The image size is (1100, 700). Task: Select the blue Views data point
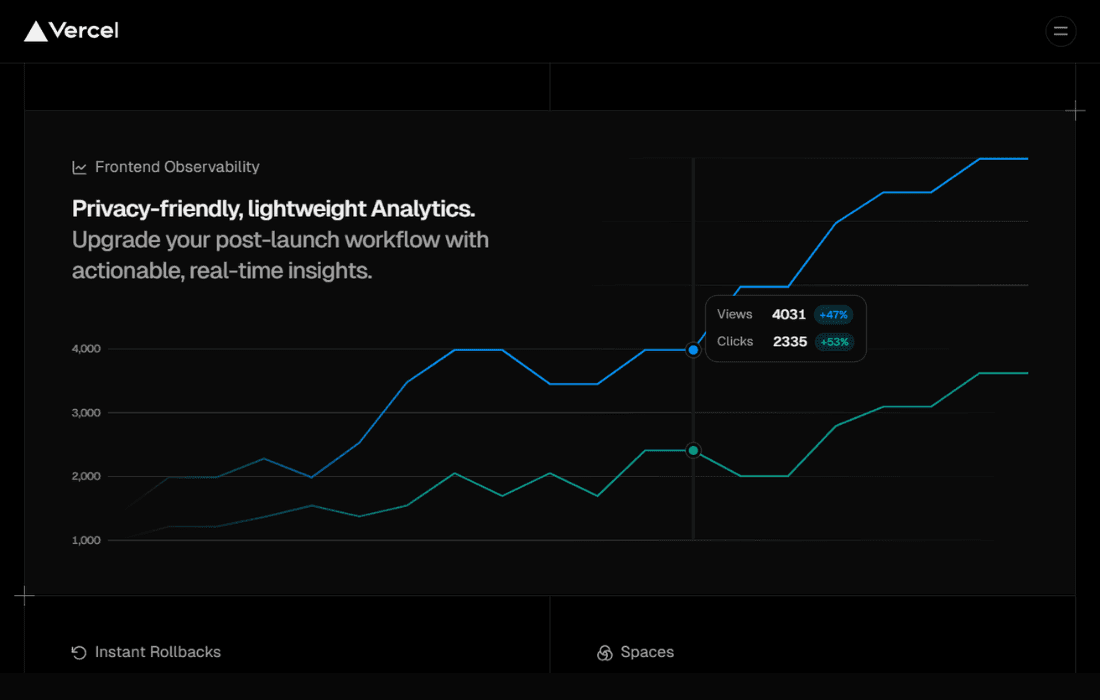pos(693,349)
